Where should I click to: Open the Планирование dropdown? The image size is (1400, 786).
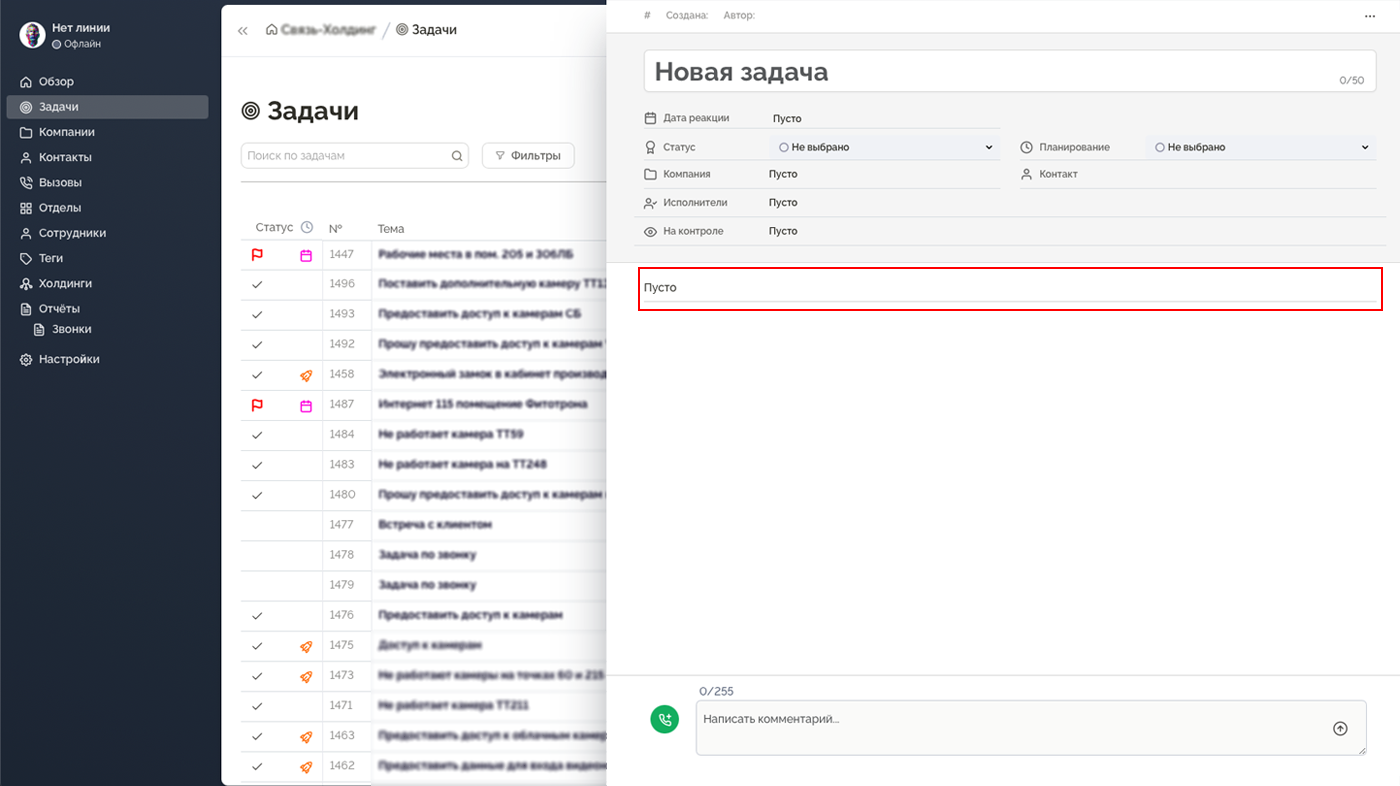[1367, 147]
